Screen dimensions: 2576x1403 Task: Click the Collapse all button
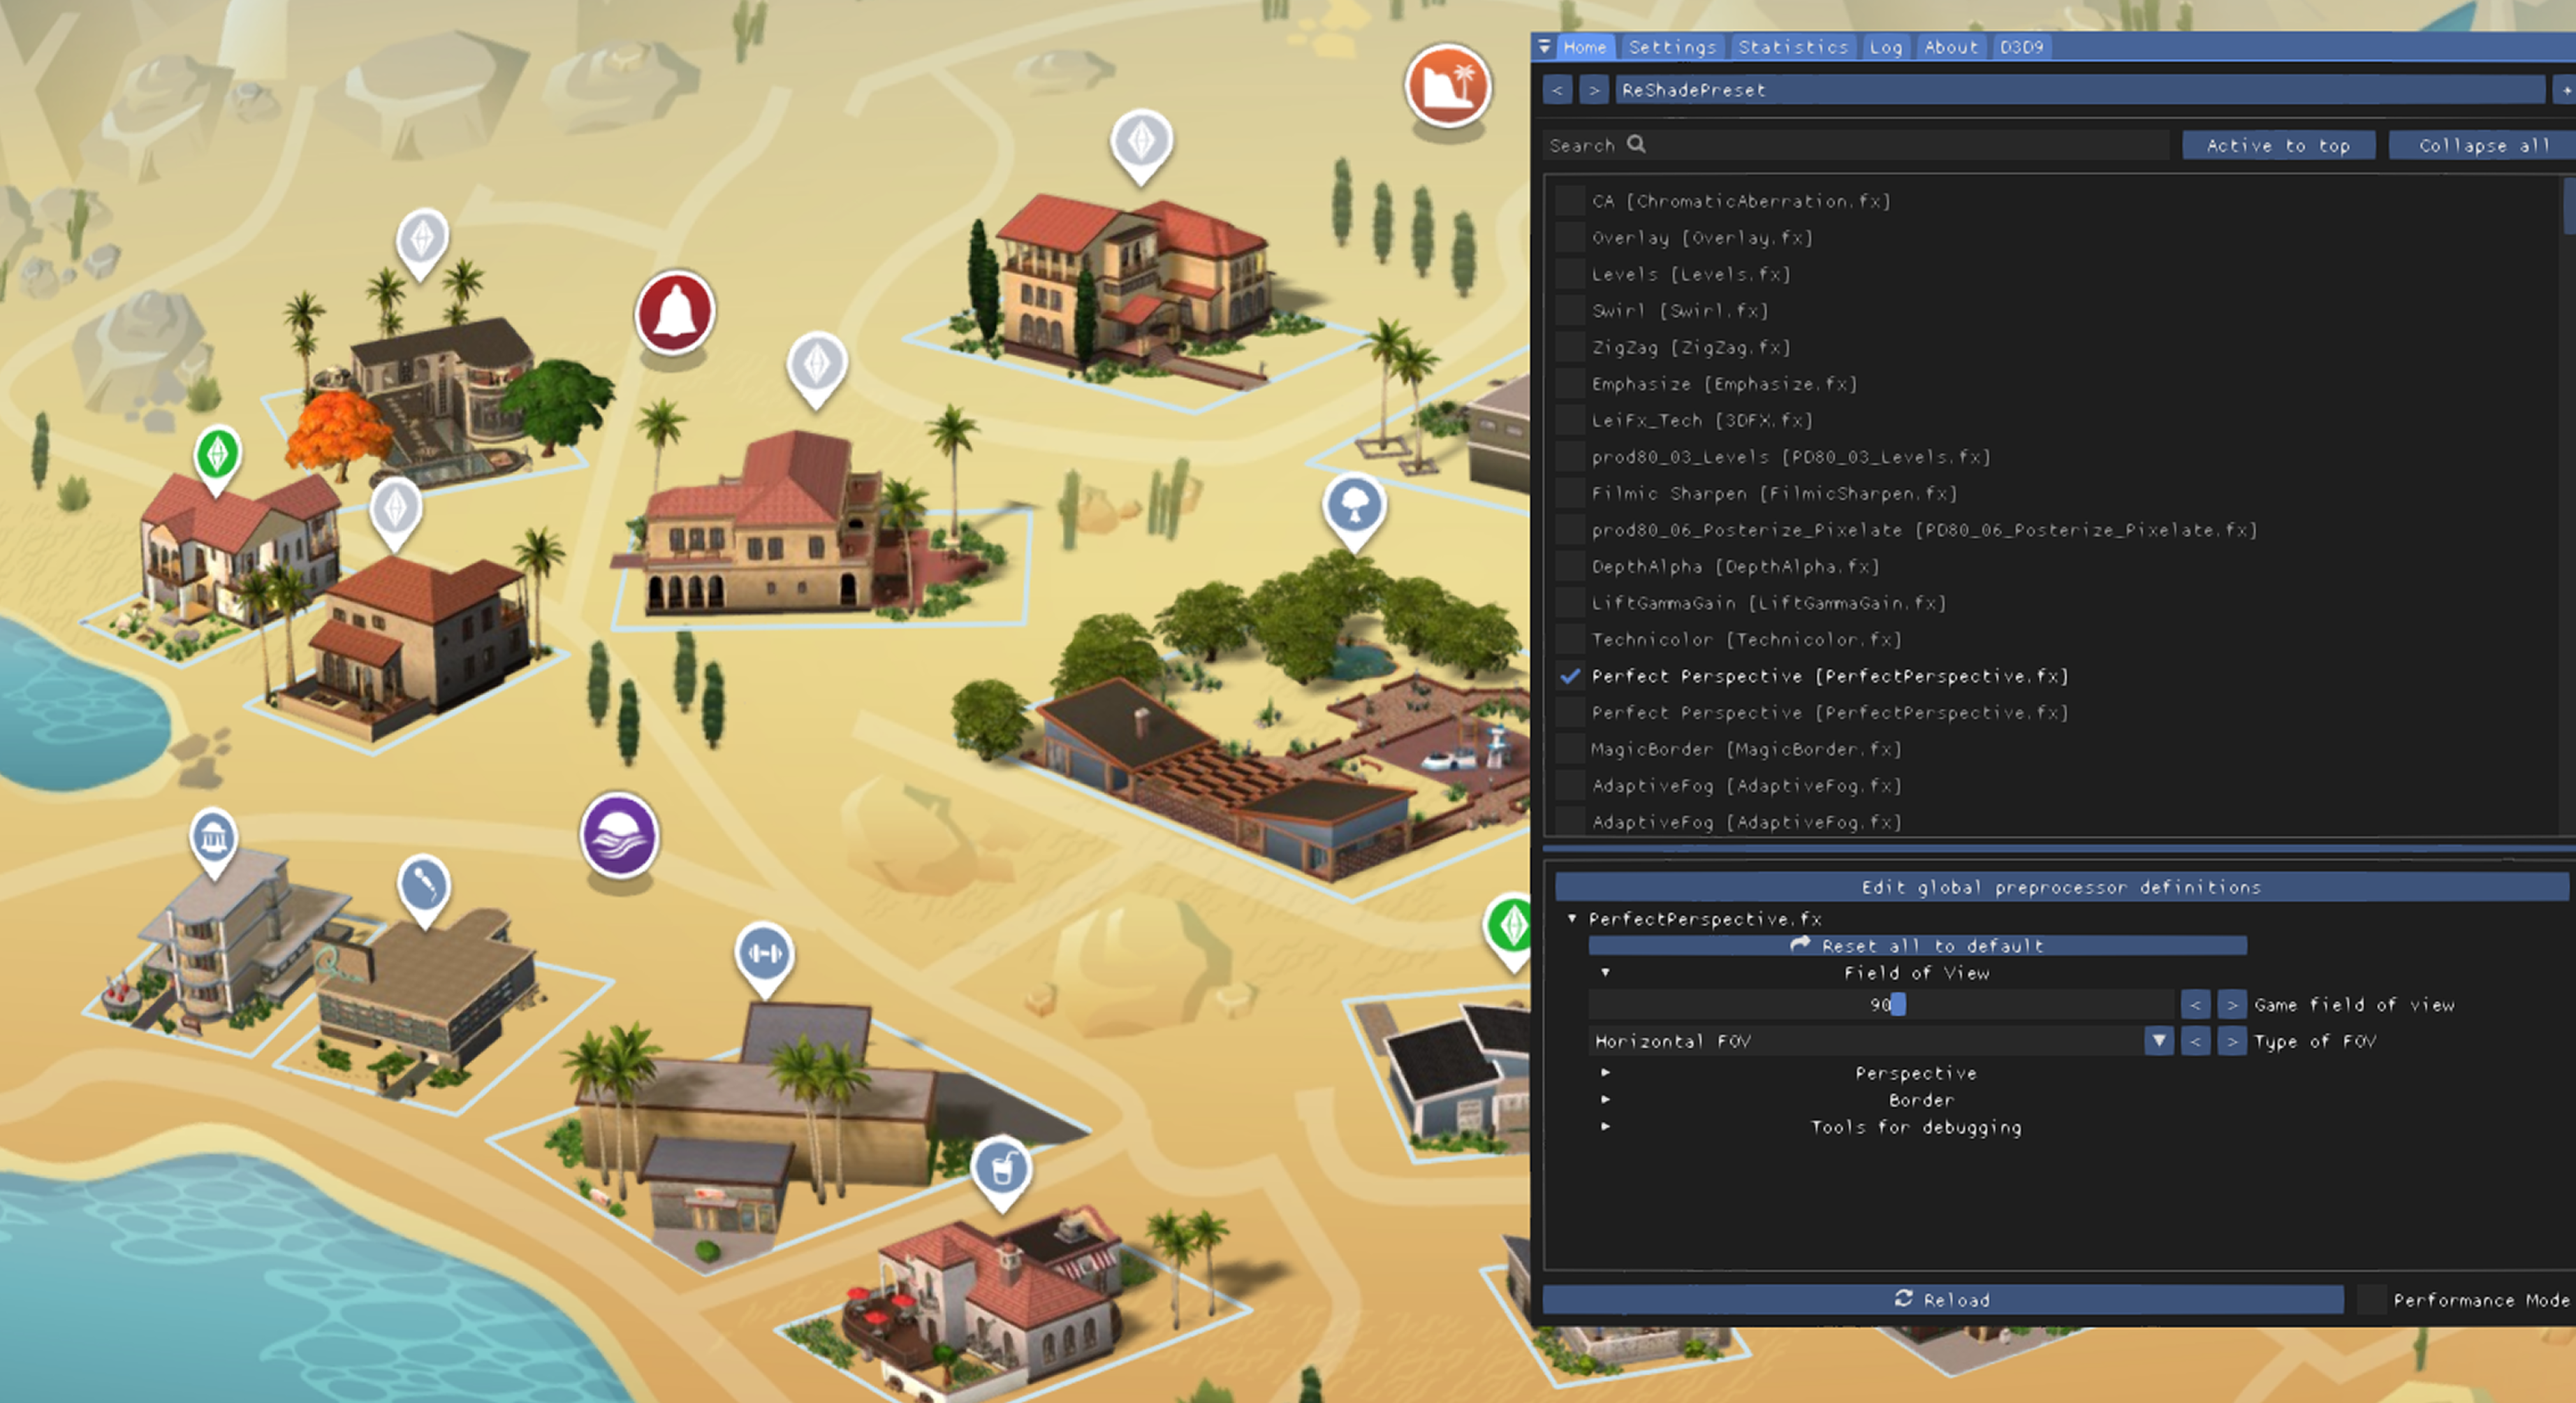tap(2482, 145)
